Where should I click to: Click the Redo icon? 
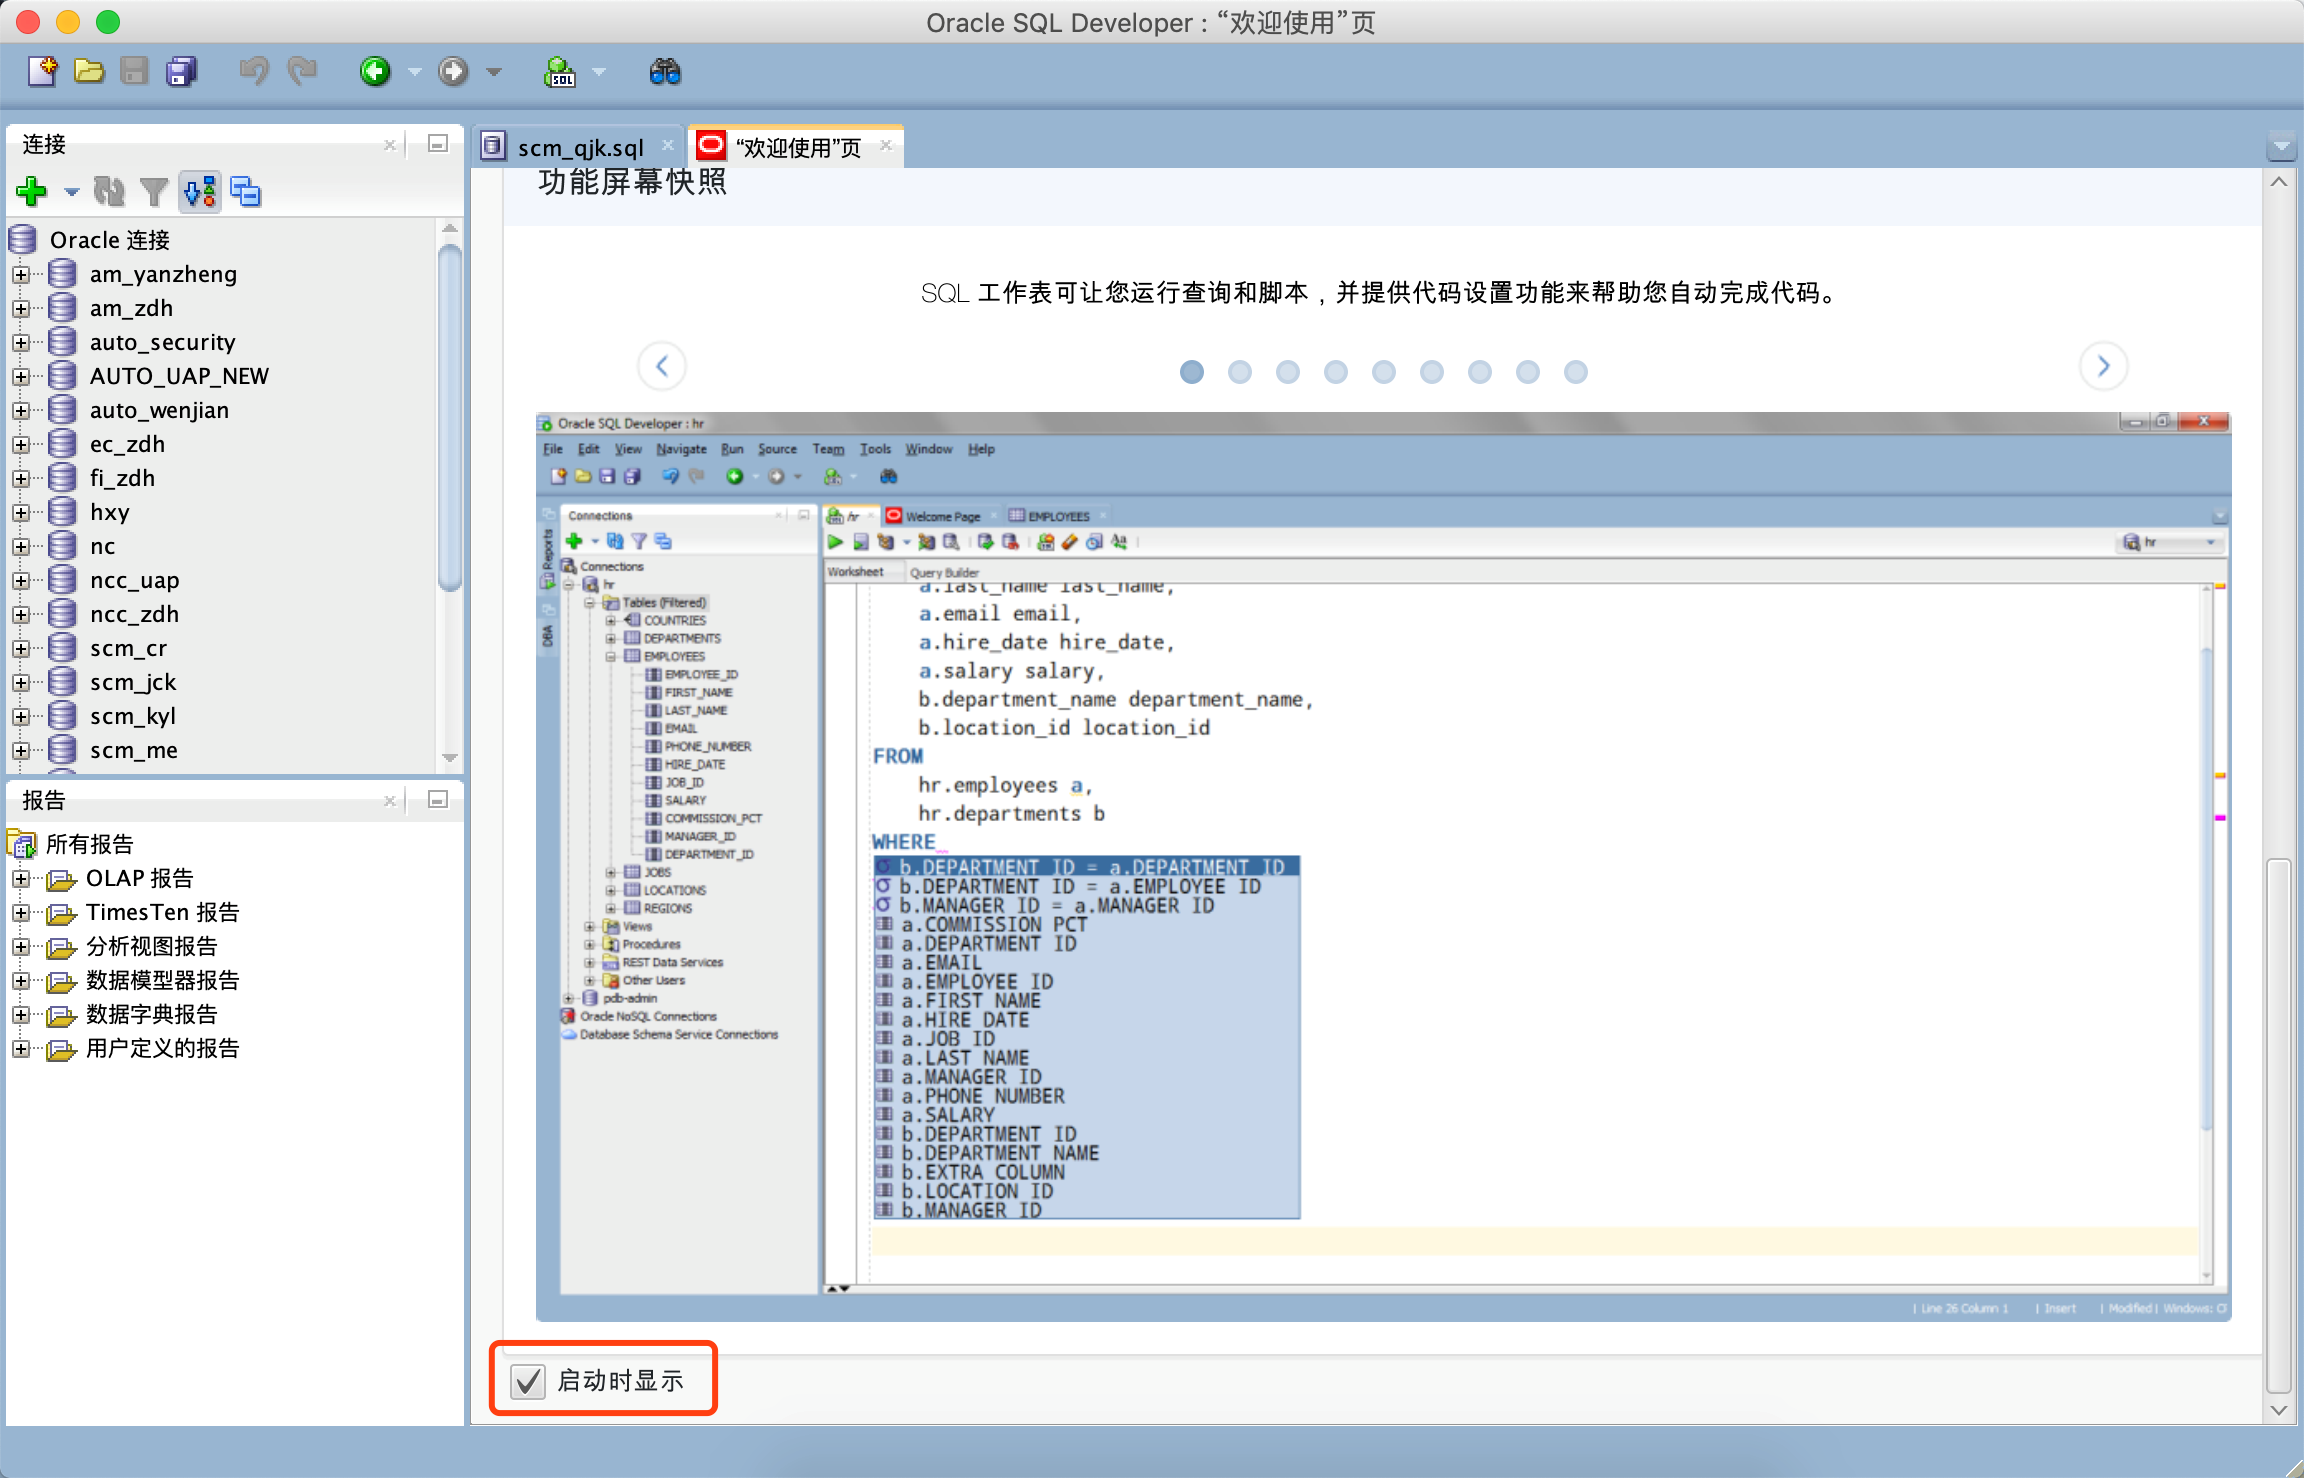[x=302, y=72]
